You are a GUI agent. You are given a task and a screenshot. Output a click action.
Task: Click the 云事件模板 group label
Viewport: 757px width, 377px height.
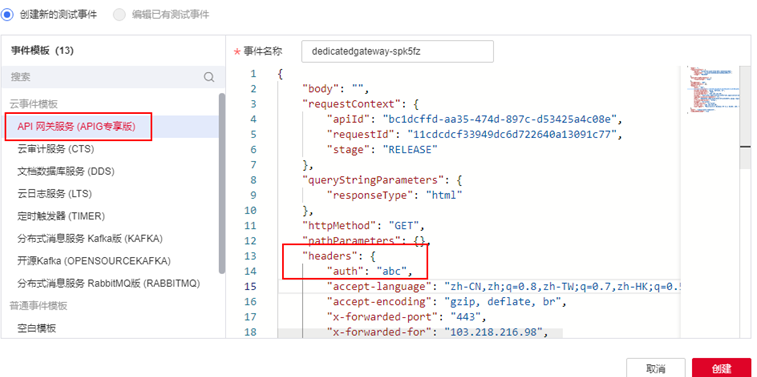[34, 104]
